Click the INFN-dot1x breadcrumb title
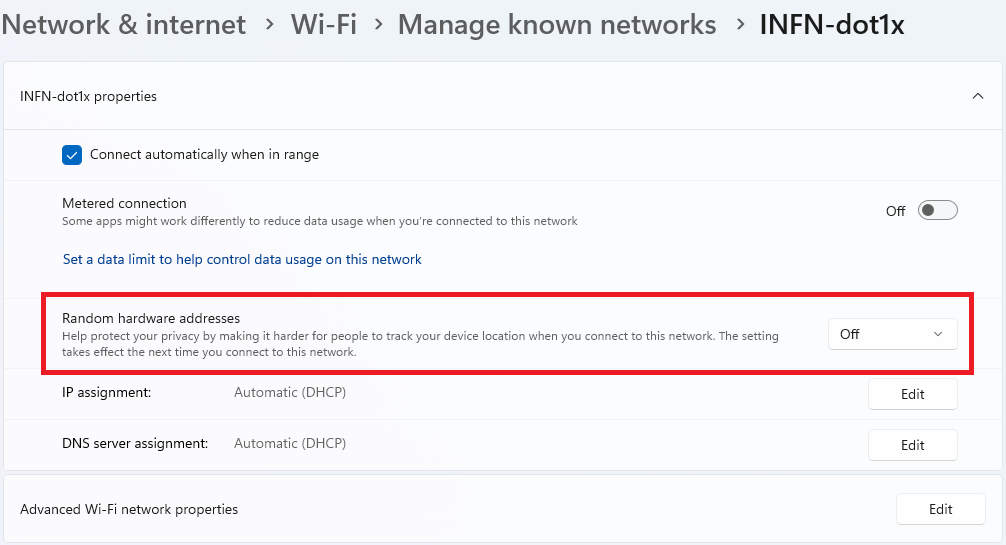 [831, 25]
